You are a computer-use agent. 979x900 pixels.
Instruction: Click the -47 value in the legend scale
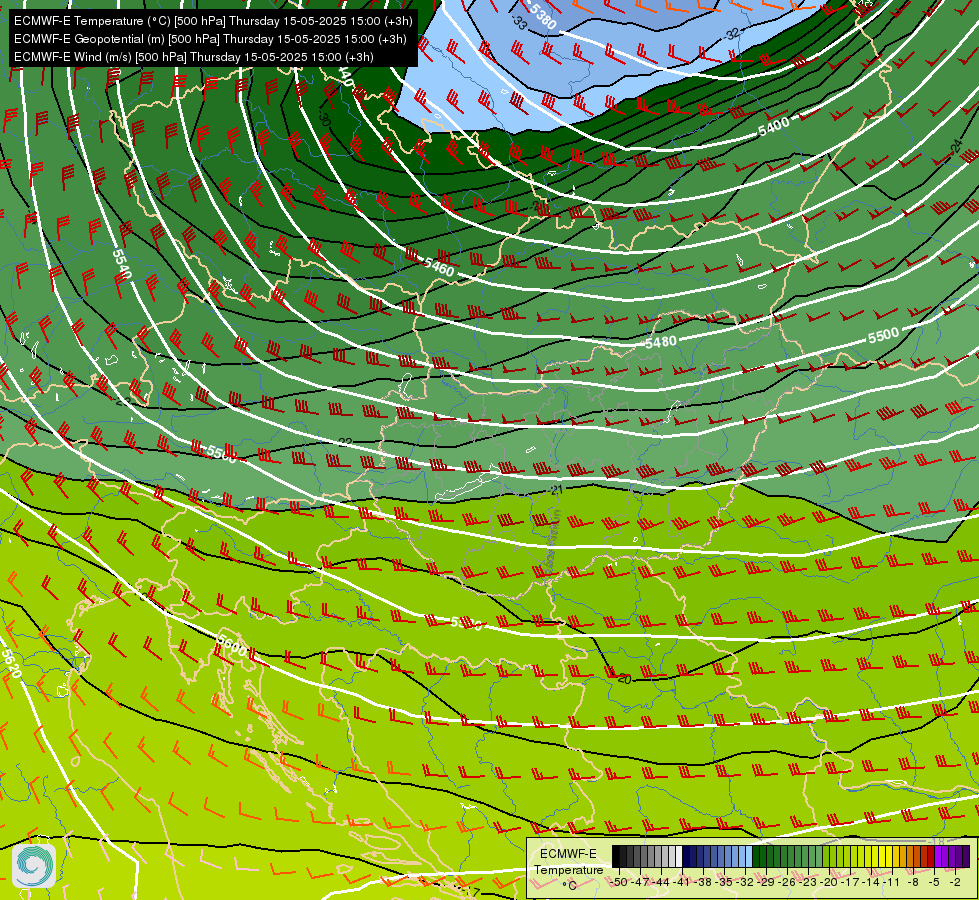[x=641, y=882]
